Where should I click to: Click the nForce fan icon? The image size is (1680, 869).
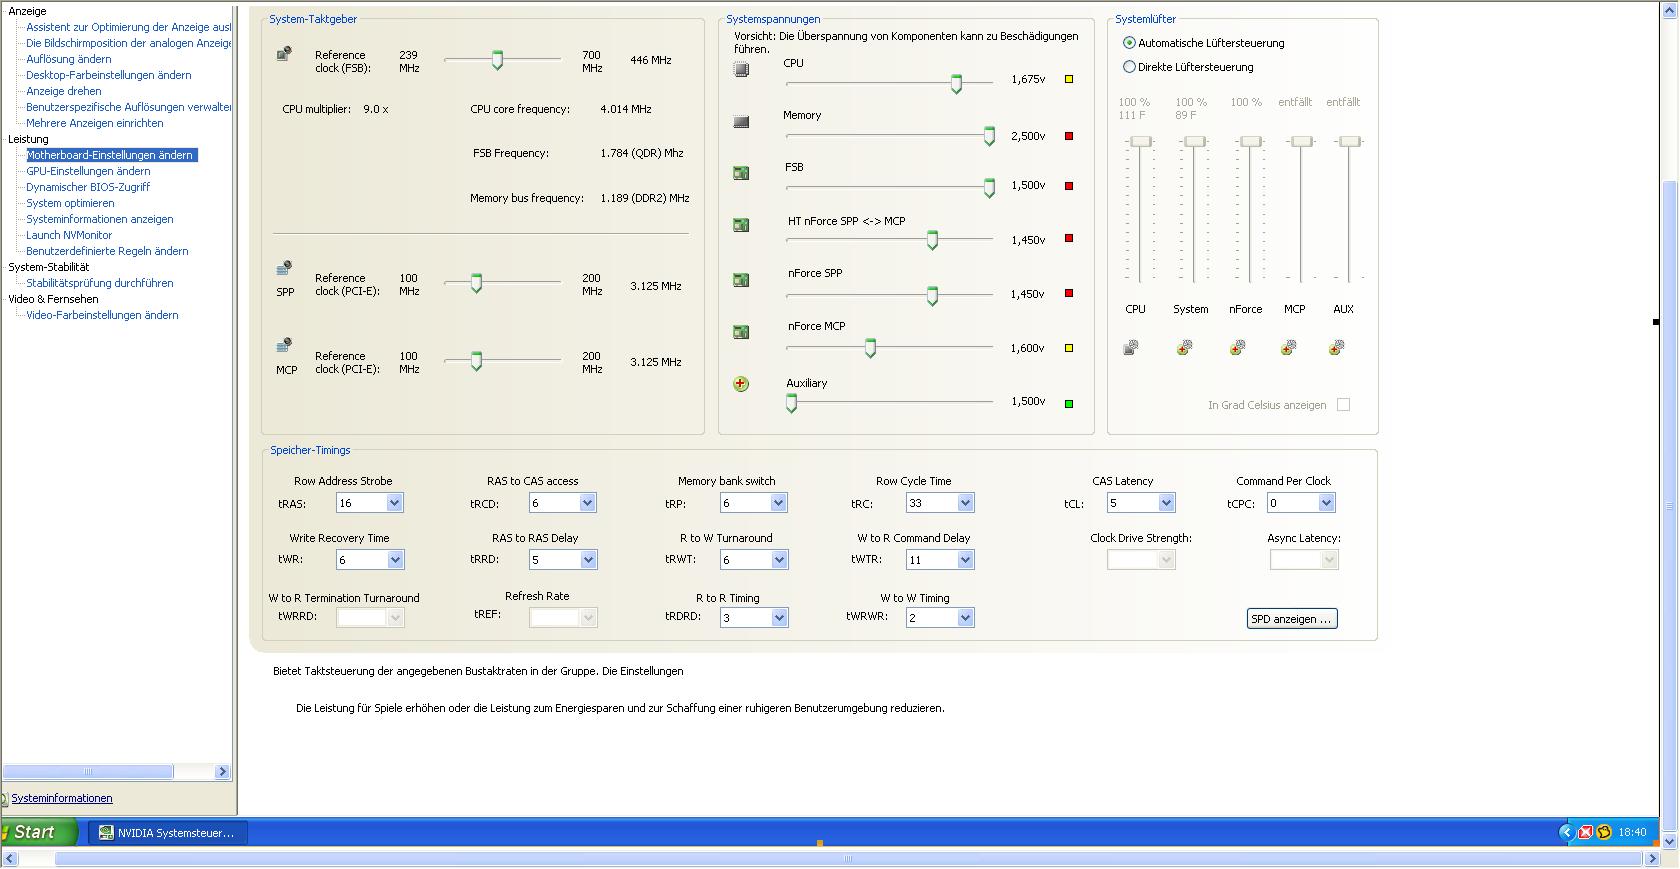[1237, 348]
